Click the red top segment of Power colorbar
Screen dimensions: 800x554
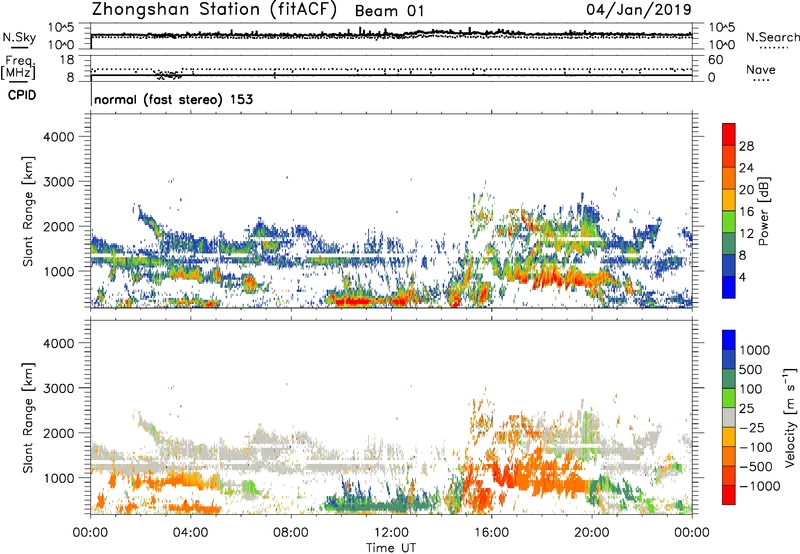(729, 134)
